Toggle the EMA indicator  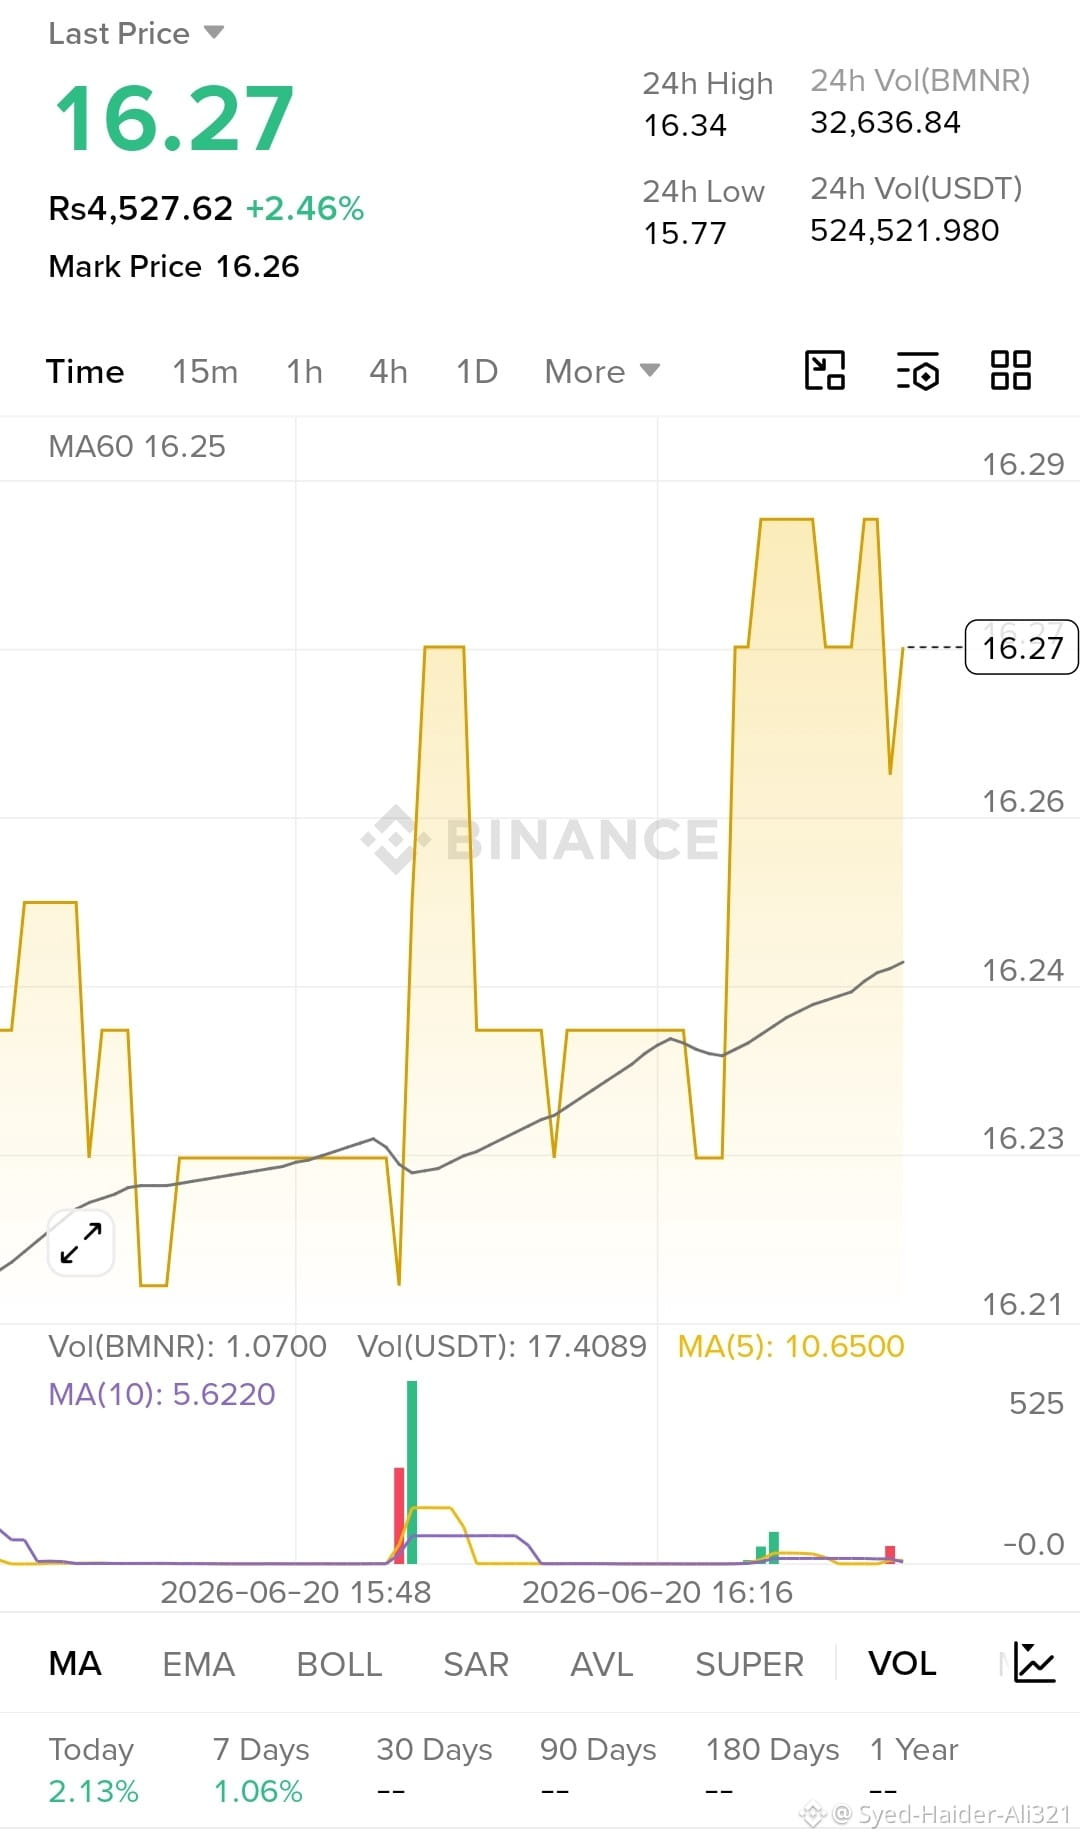point(198,1663)
